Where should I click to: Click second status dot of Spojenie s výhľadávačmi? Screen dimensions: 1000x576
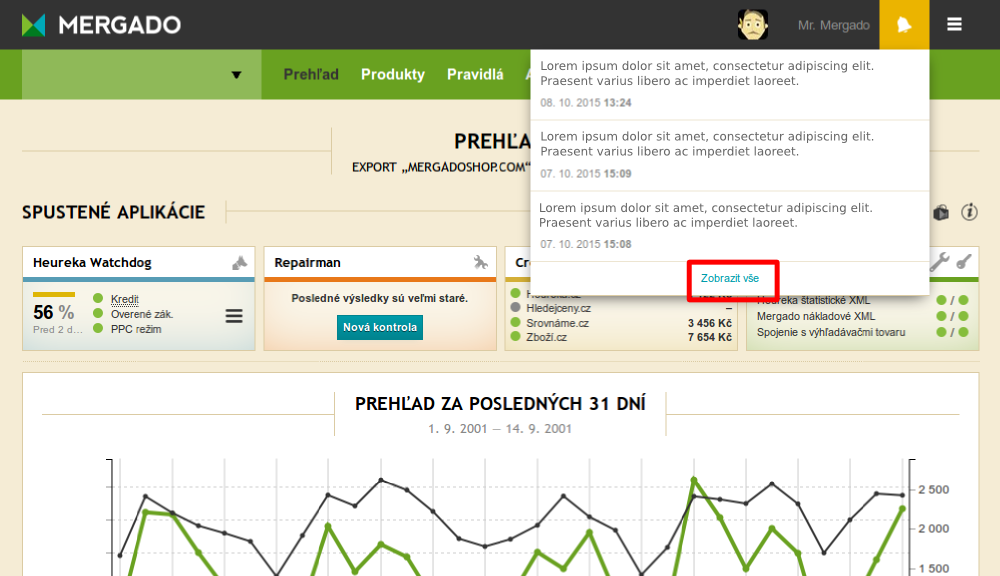point(964,332)
